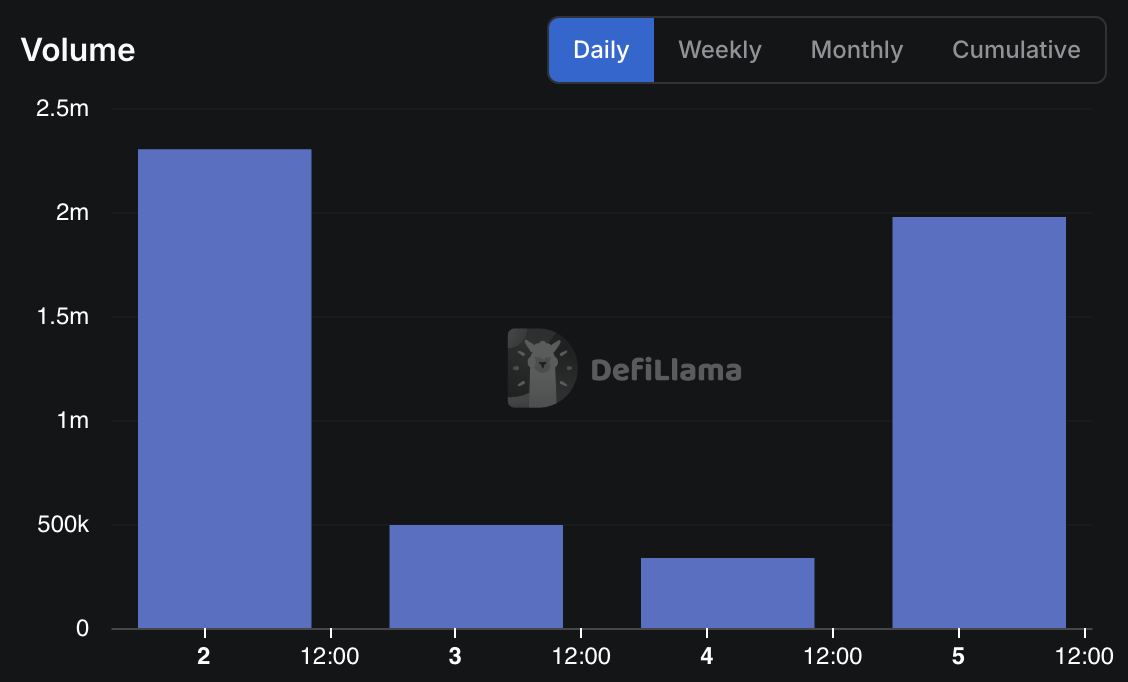Image resolution: width=1128 pixels, height=682 pixels.
Task: Select the x-axis date label 3
Action: 455,657
